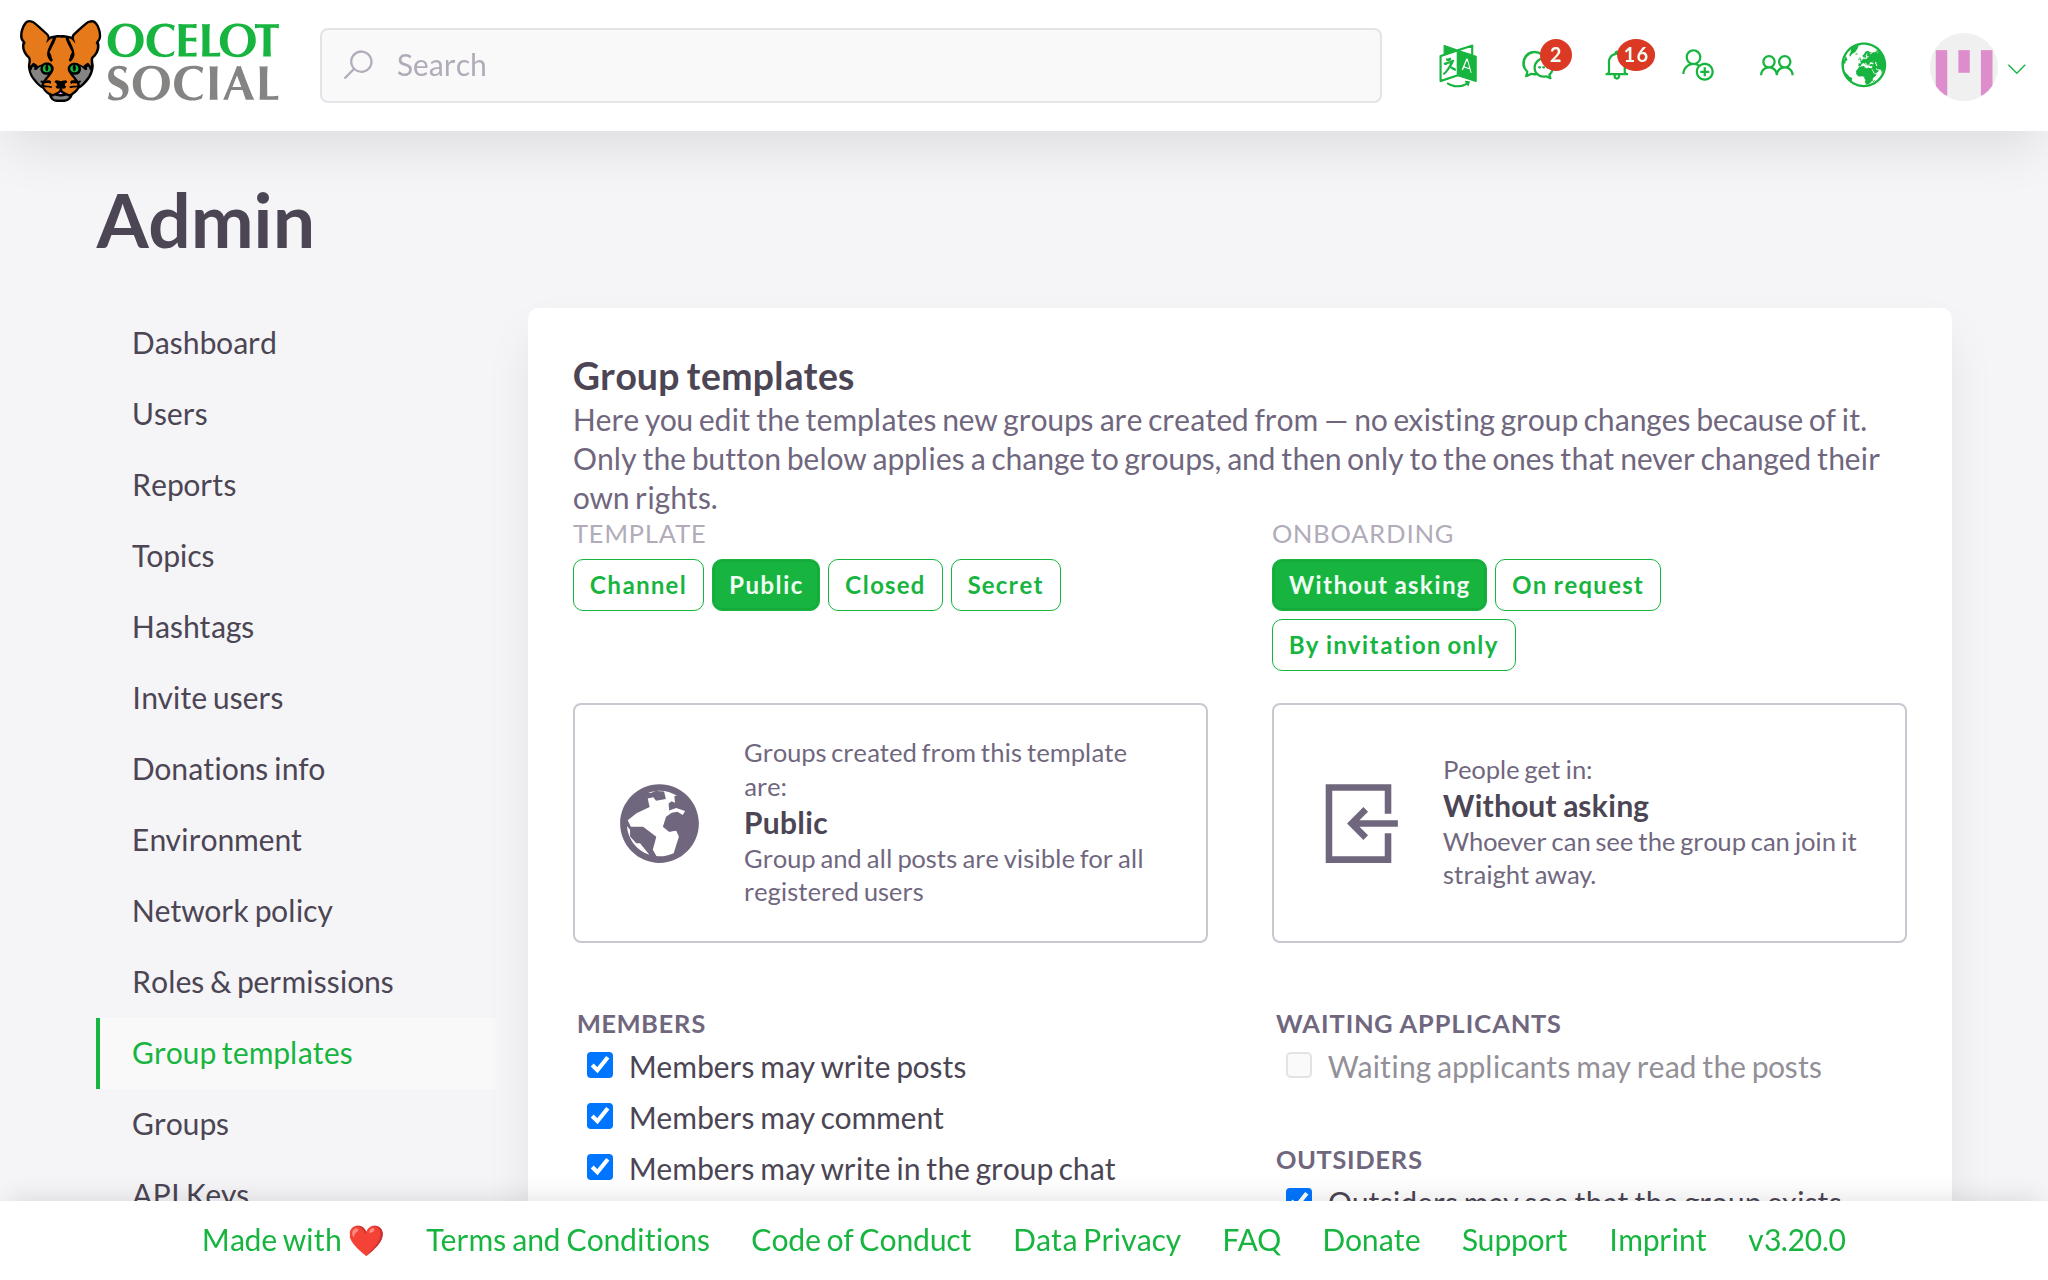The image size is (2048, 1280).
Task: Open Code of Conduct footer link
Action: coord(861,1240)
